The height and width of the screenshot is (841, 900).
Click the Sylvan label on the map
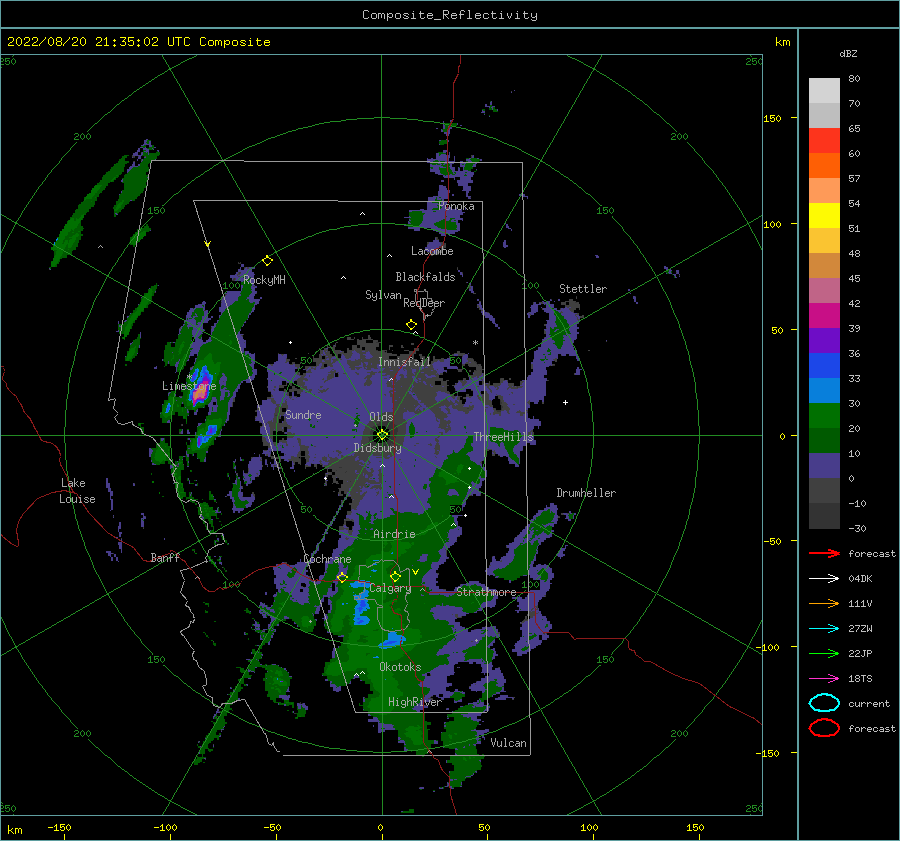click(383, 295)
